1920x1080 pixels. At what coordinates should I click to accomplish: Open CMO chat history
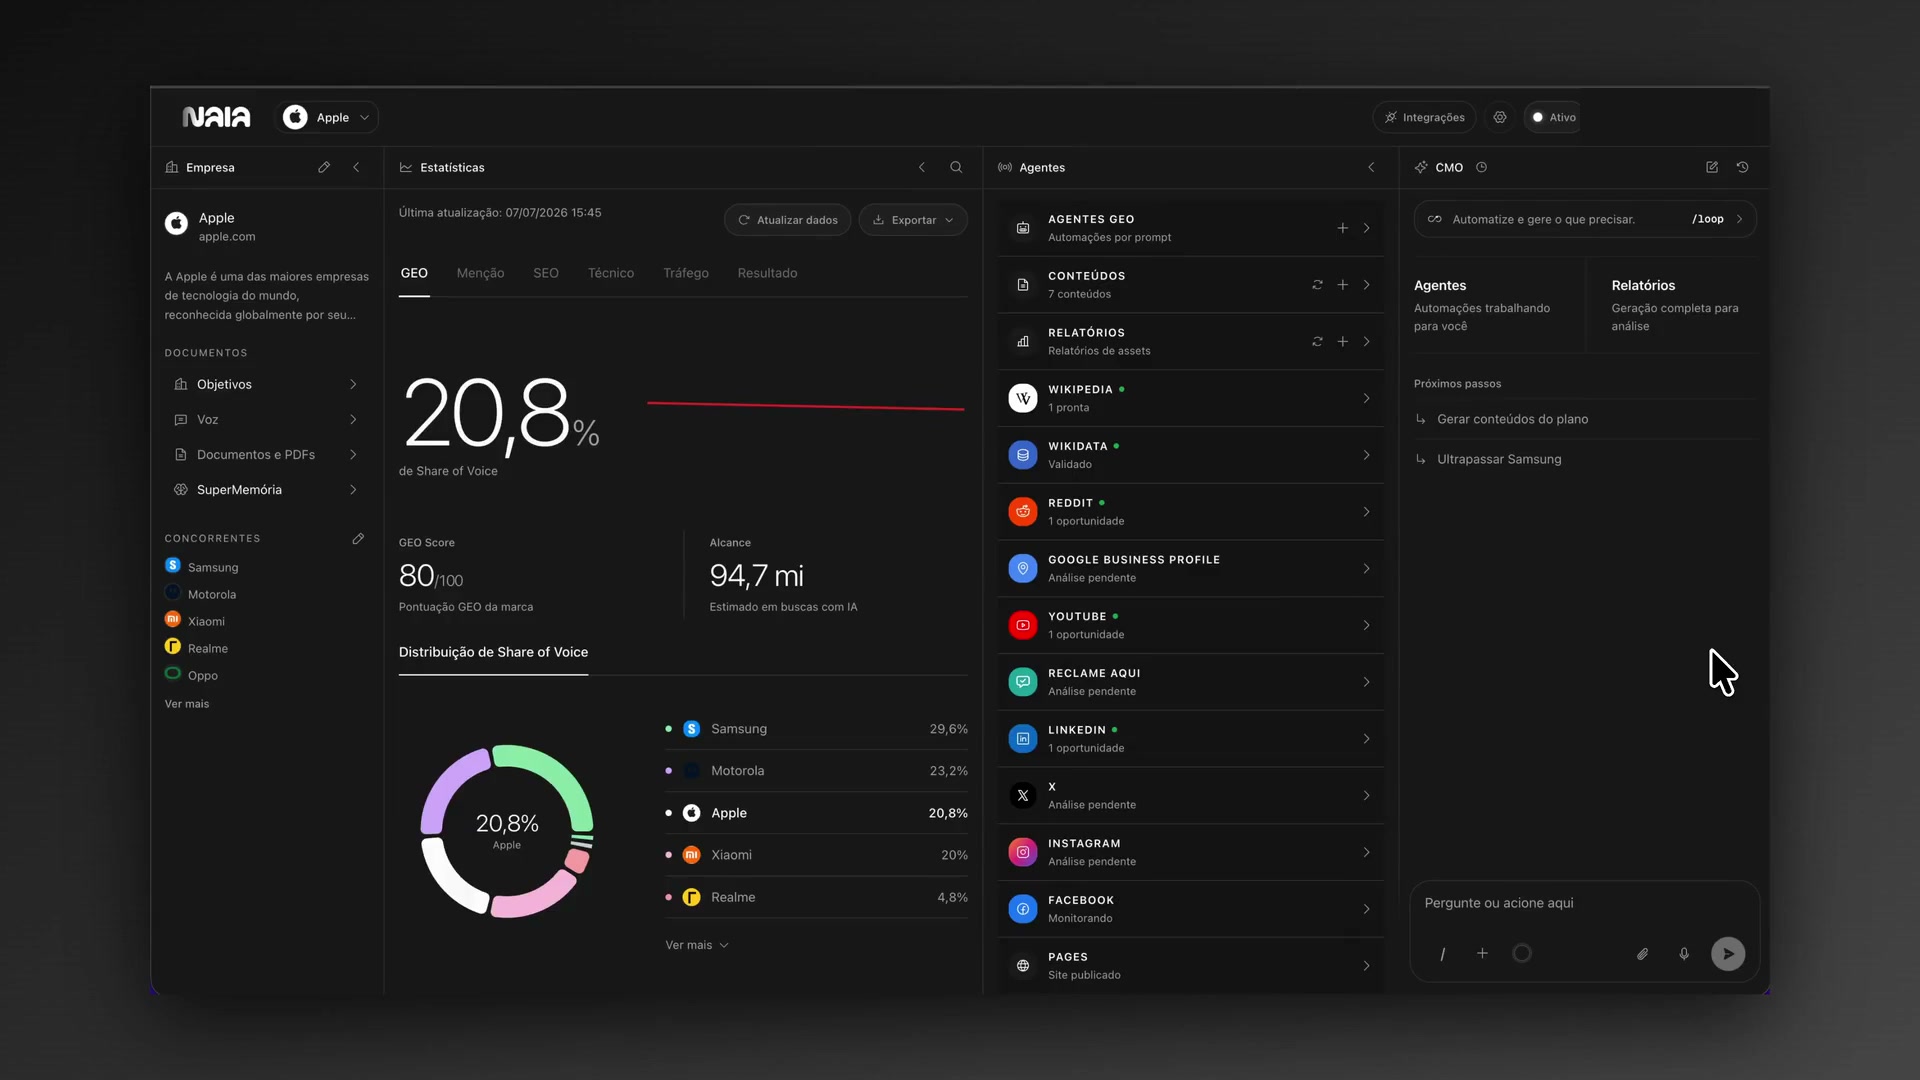(1742, 167)
